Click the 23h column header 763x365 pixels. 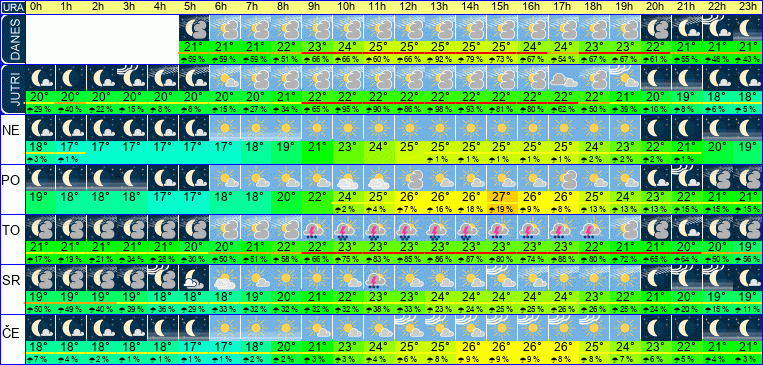coord(748,7)
